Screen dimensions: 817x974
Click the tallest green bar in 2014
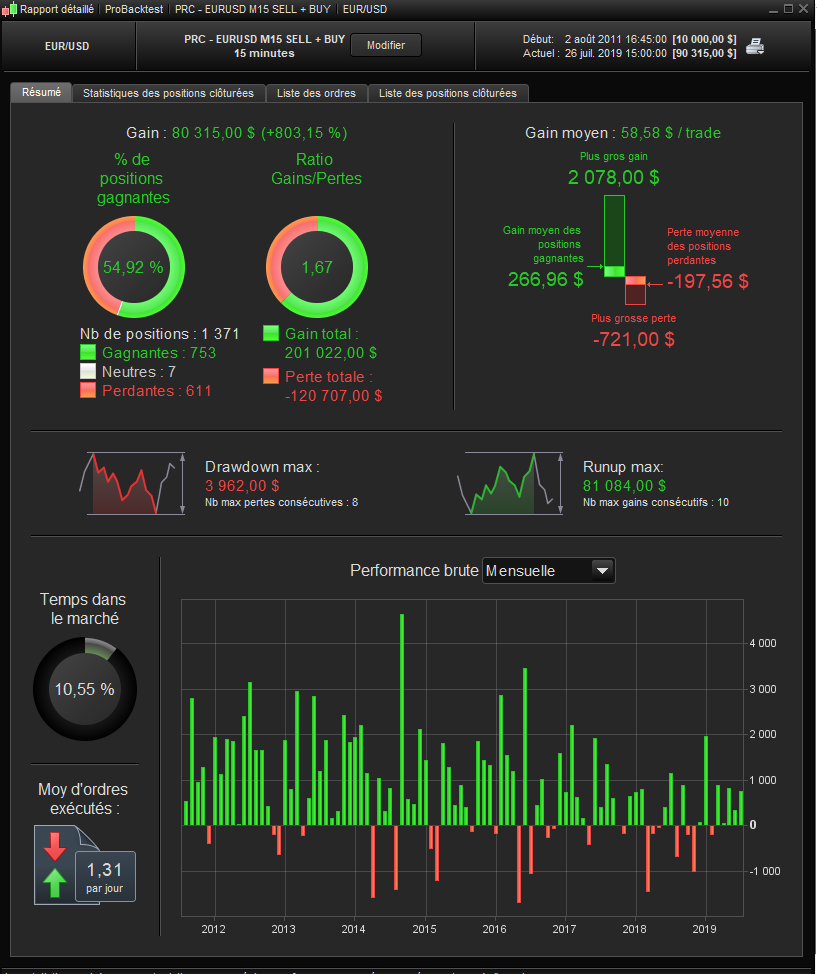402,719
